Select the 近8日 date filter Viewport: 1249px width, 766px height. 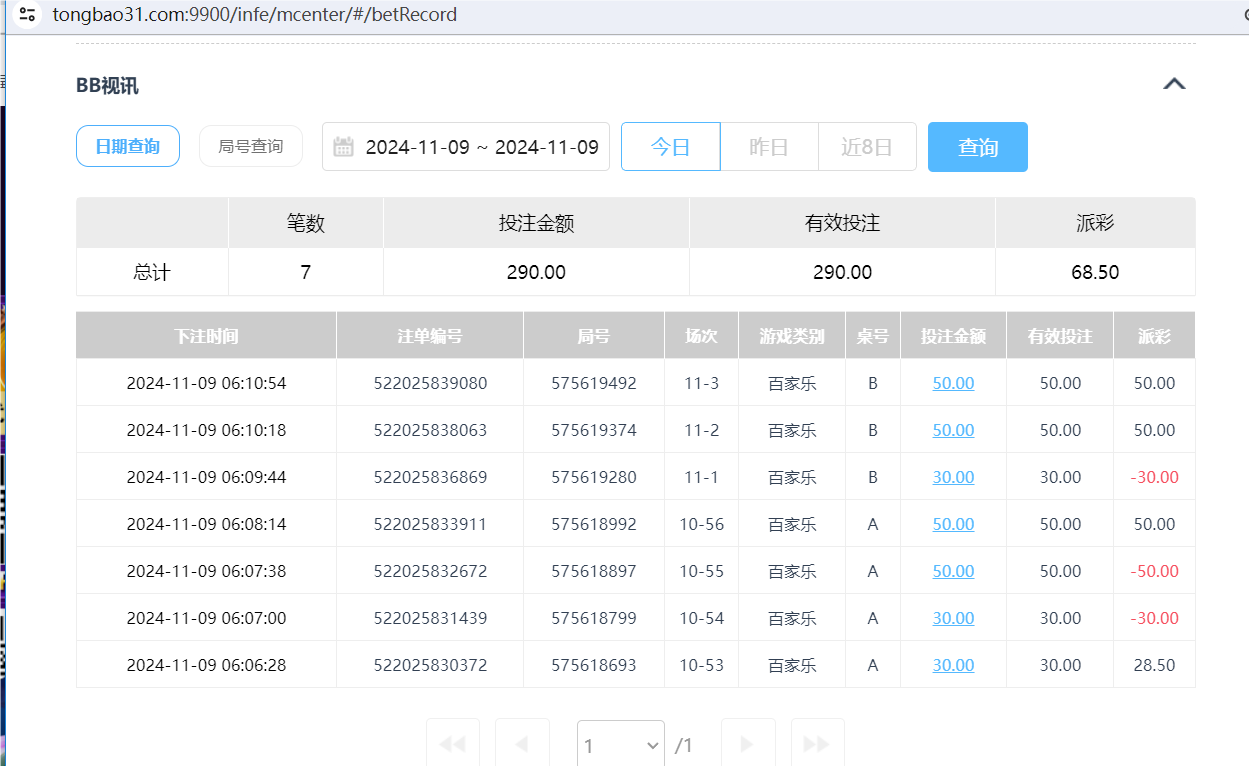tap(867, 146)
